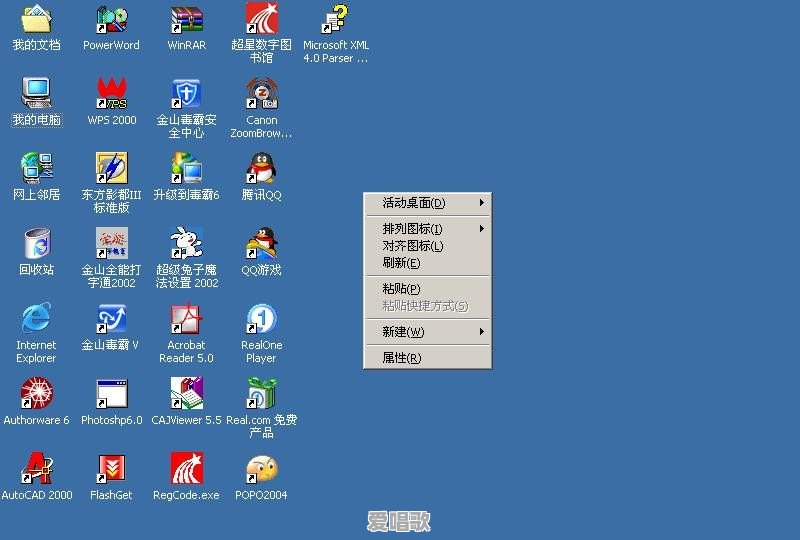
Task: Click the 升级到毒霸6 shortcut
Action: coord(187,168)
